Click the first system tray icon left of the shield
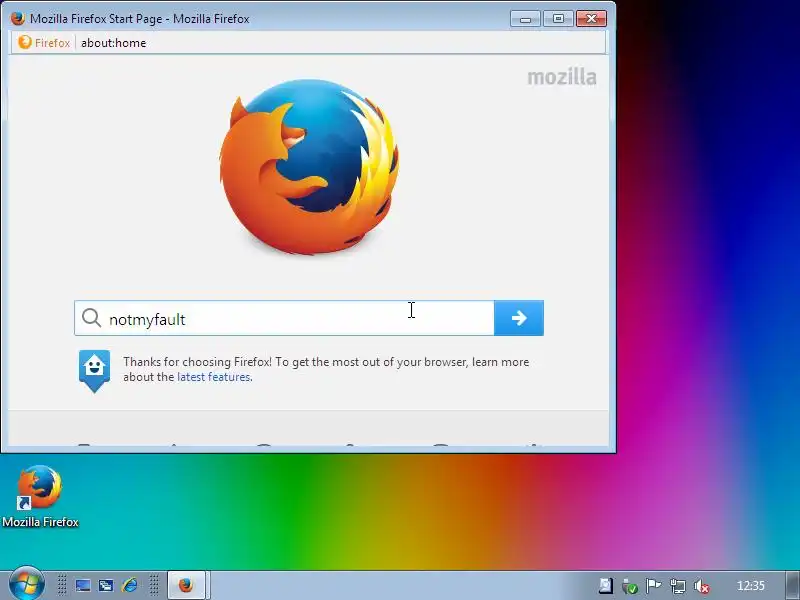 click(606, 586)
